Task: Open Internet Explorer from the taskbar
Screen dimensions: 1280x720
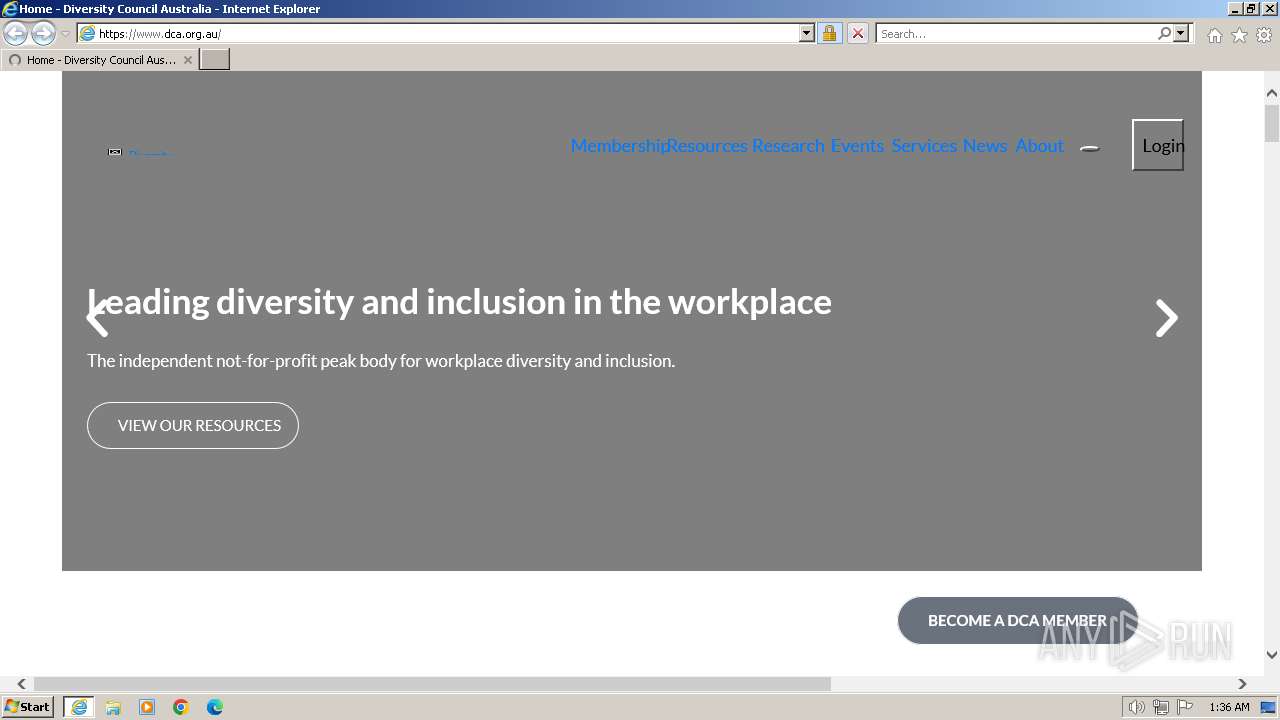Action: (x=79, y=707)
